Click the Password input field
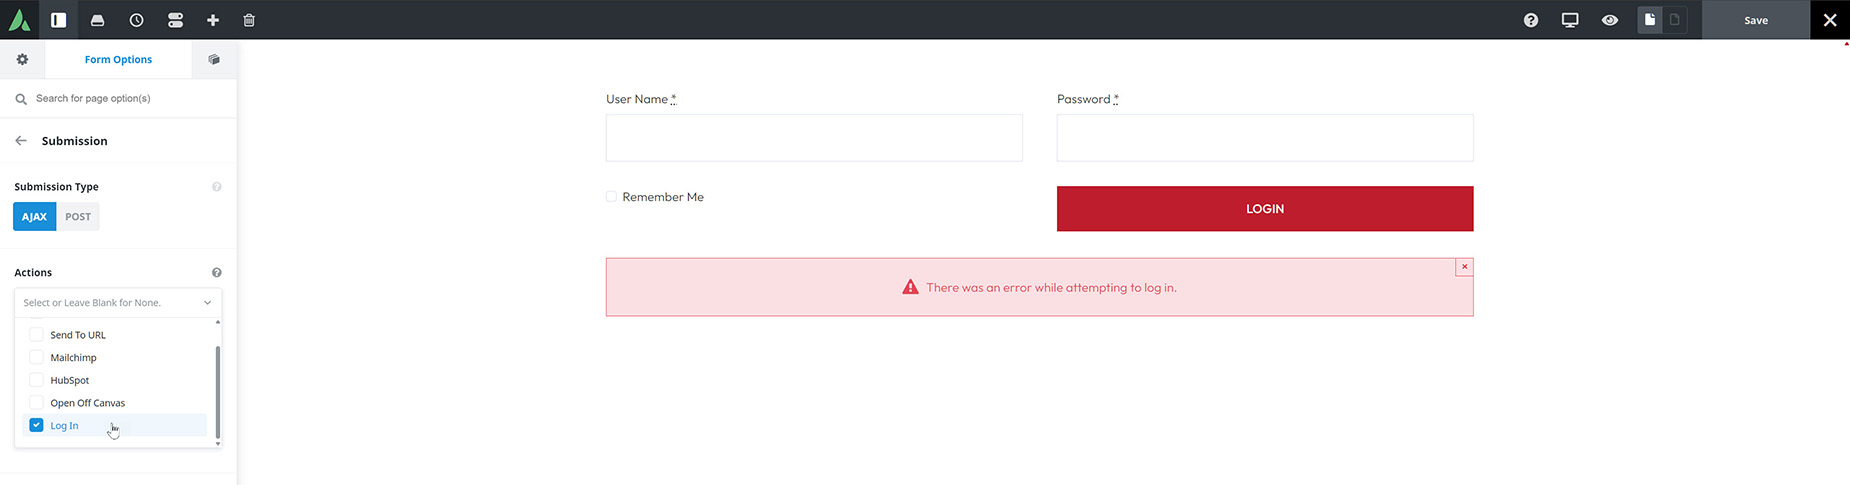This screenshot has height=485, width=1850. (x=1265, y=137)
